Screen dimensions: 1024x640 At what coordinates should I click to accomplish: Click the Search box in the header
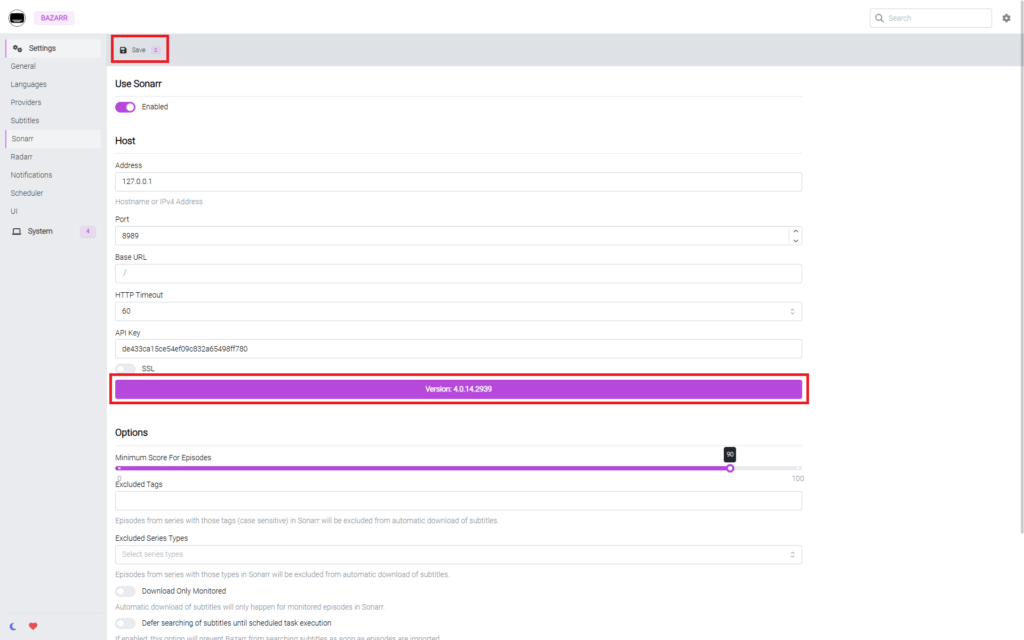tap(931, 18)
